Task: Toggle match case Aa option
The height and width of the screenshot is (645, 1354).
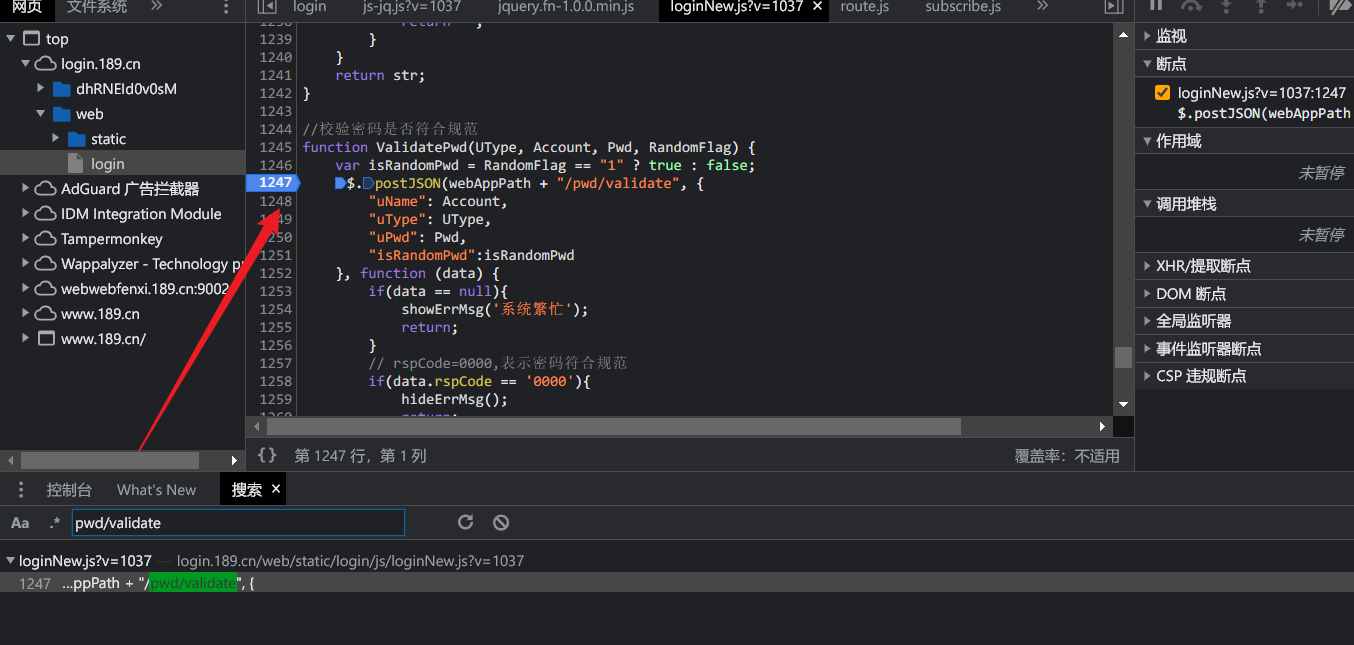Action: click(x=20, y=522)
